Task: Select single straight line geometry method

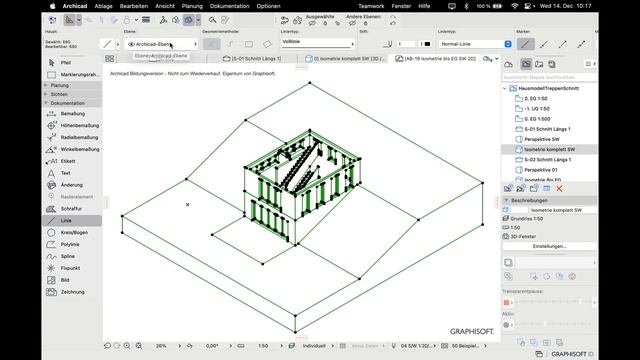Action: pyautogui.click(x=211, y=44)
